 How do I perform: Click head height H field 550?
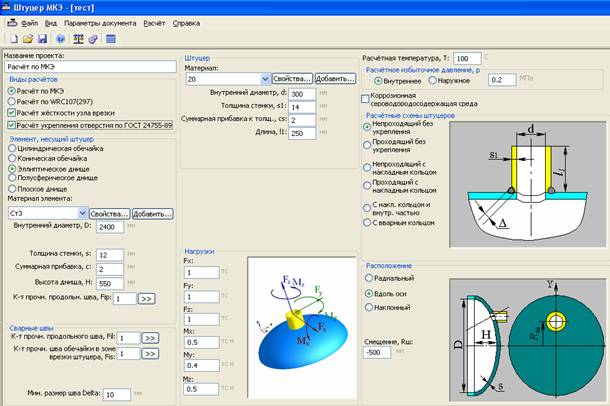(x=110, y=284)
